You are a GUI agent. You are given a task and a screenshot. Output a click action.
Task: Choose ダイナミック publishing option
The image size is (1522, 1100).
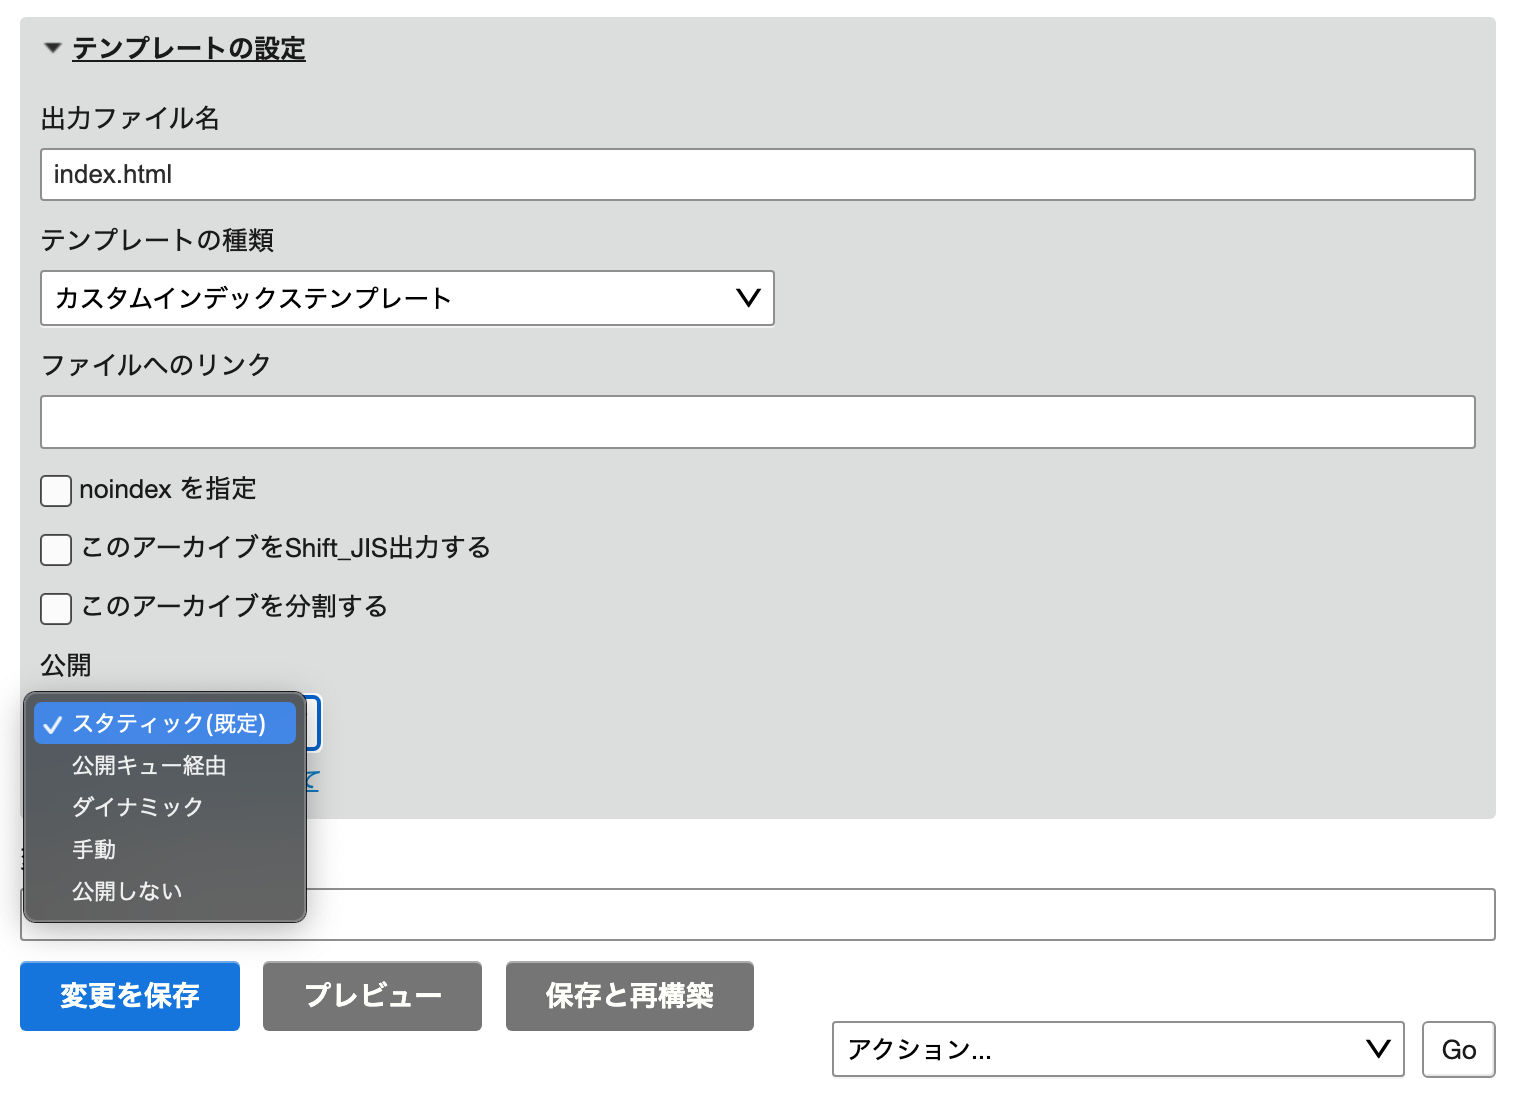click(x=136, y=807)
